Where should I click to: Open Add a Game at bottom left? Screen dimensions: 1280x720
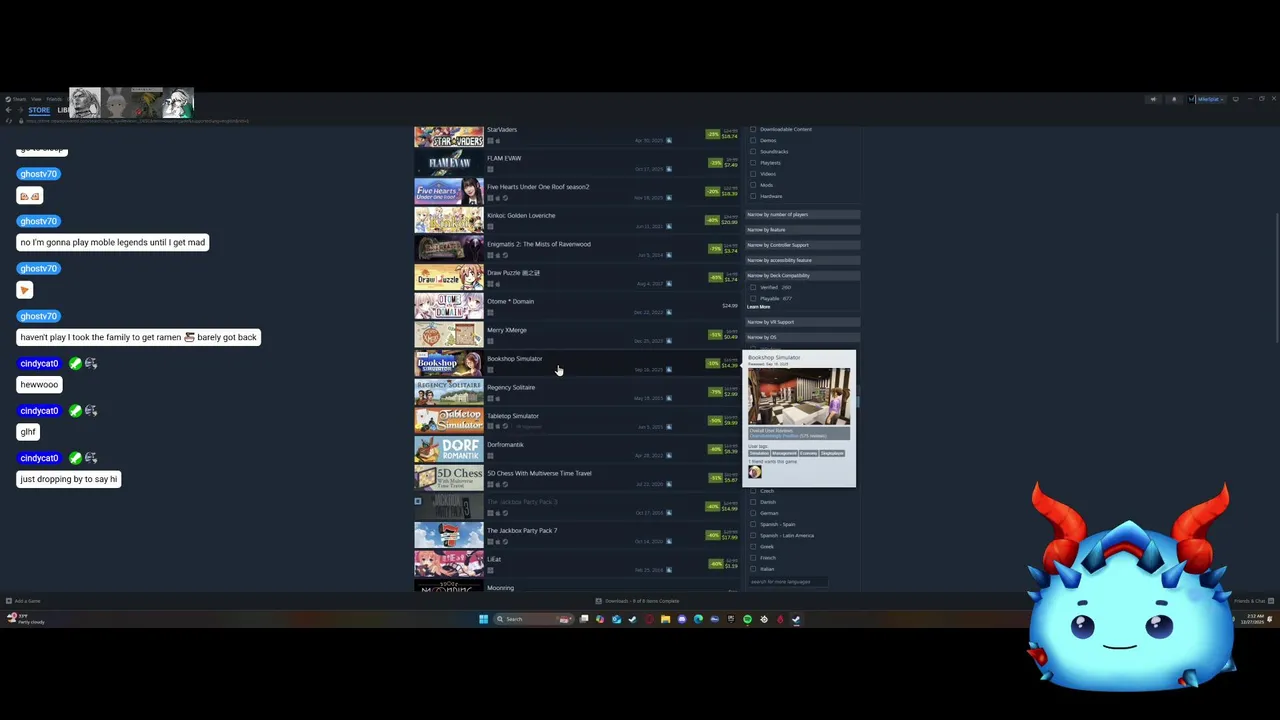pos(23,601)
